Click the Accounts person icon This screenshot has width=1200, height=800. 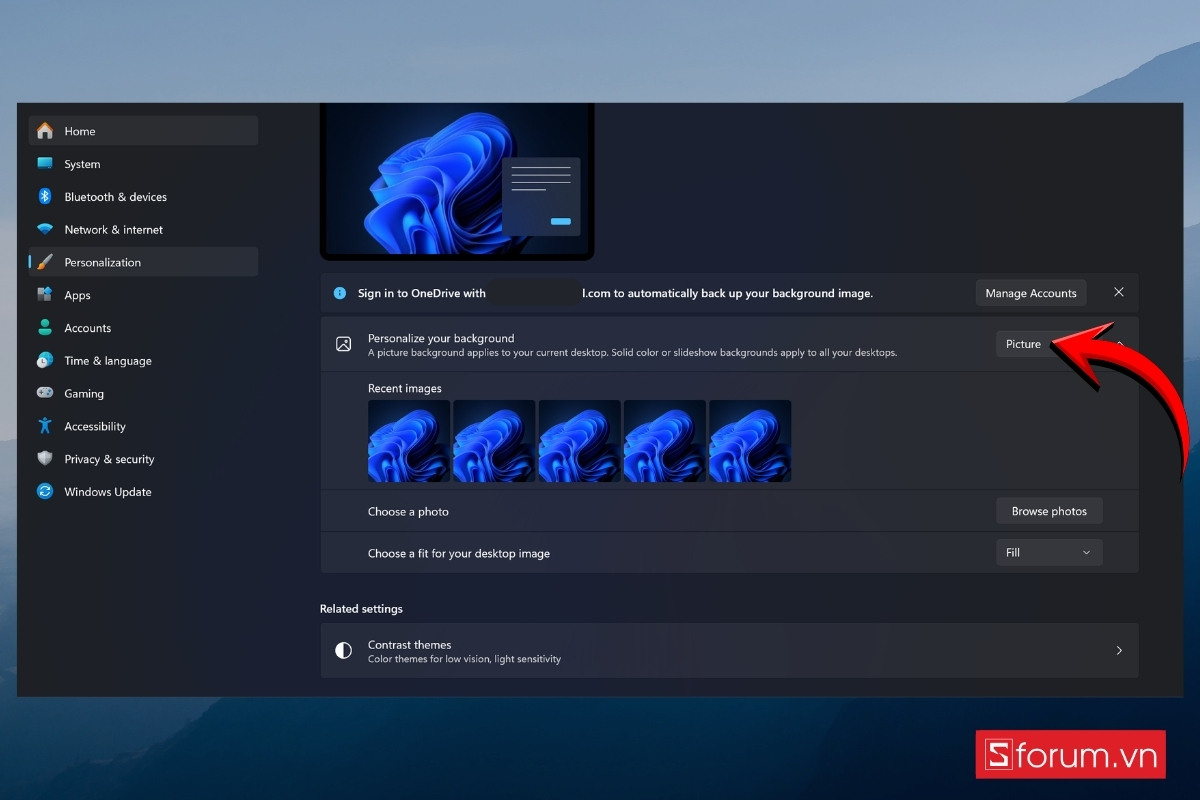click(44, 327)
